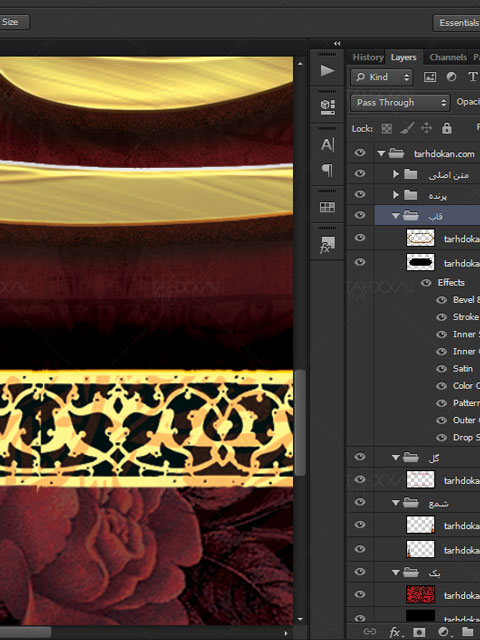Hide the پرنده group
This screenshot has width=480, height=640.
tap(360, 194)
